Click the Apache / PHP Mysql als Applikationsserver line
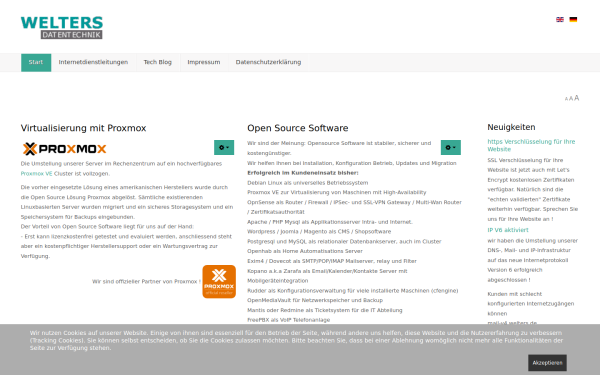The height and width of the screenshot is (375, 600). pos(330,222)
